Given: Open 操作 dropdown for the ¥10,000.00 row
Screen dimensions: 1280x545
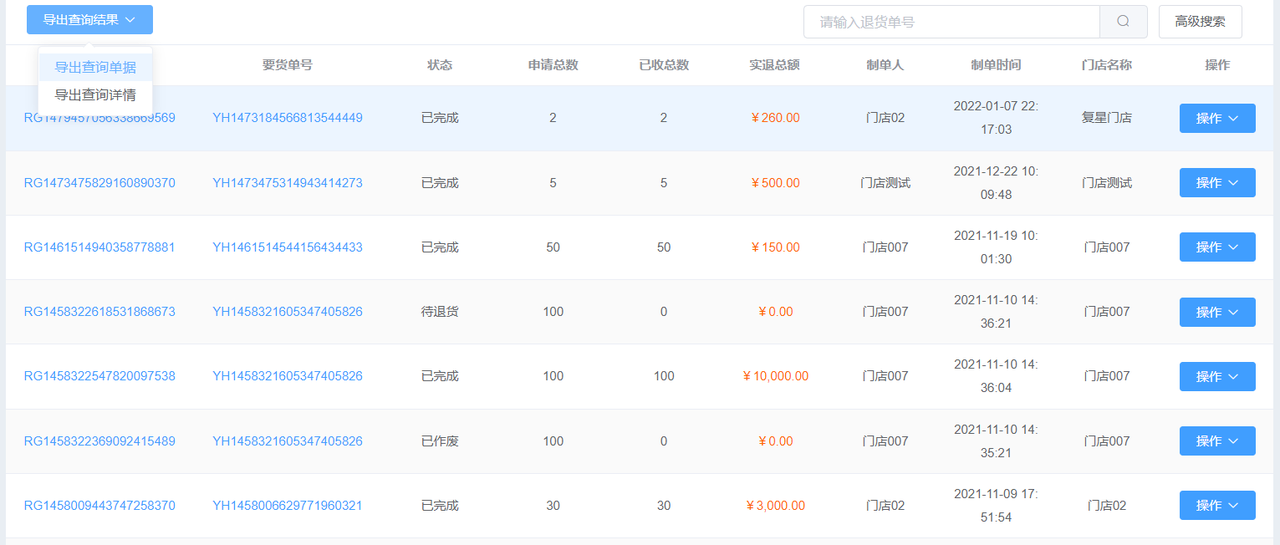Looking at the screenshot, I should (1217, 376).
